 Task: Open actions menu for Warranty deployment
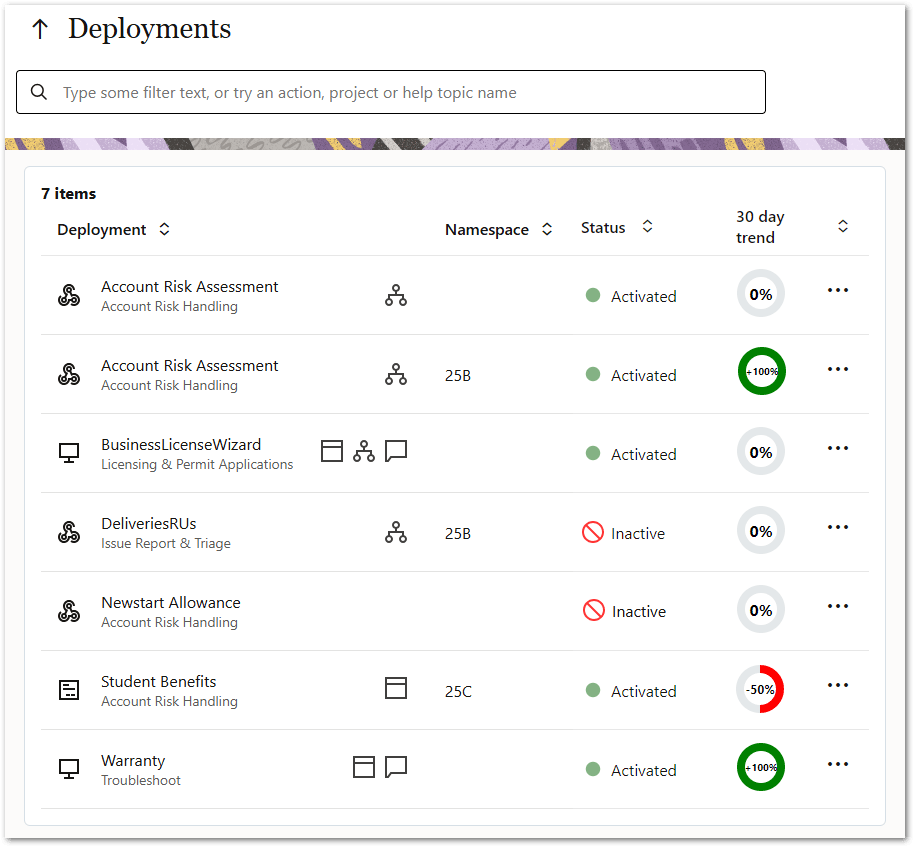pos(837,763)
